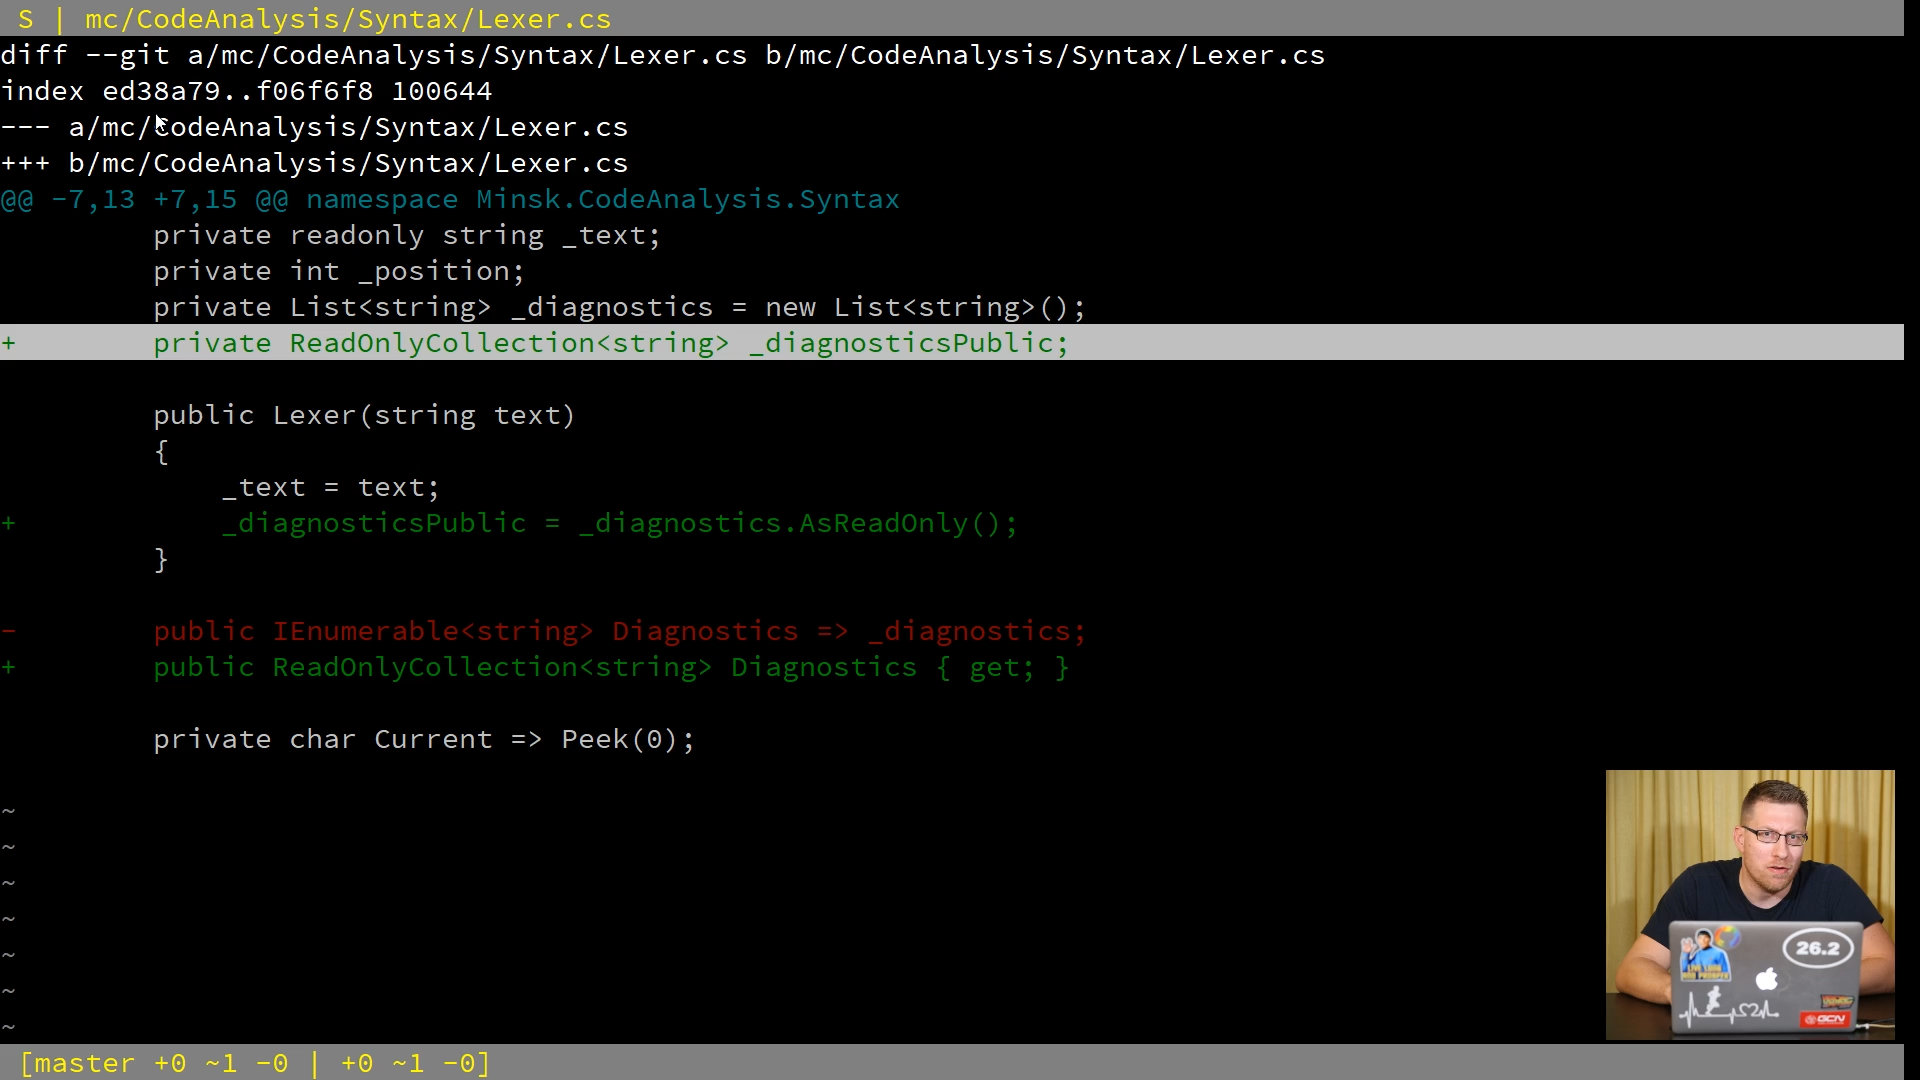Image resolution: width=1920 pixels, height=1080 pixels.
Task: Click the red minus marker on removed line
Action: click(9, 632)
